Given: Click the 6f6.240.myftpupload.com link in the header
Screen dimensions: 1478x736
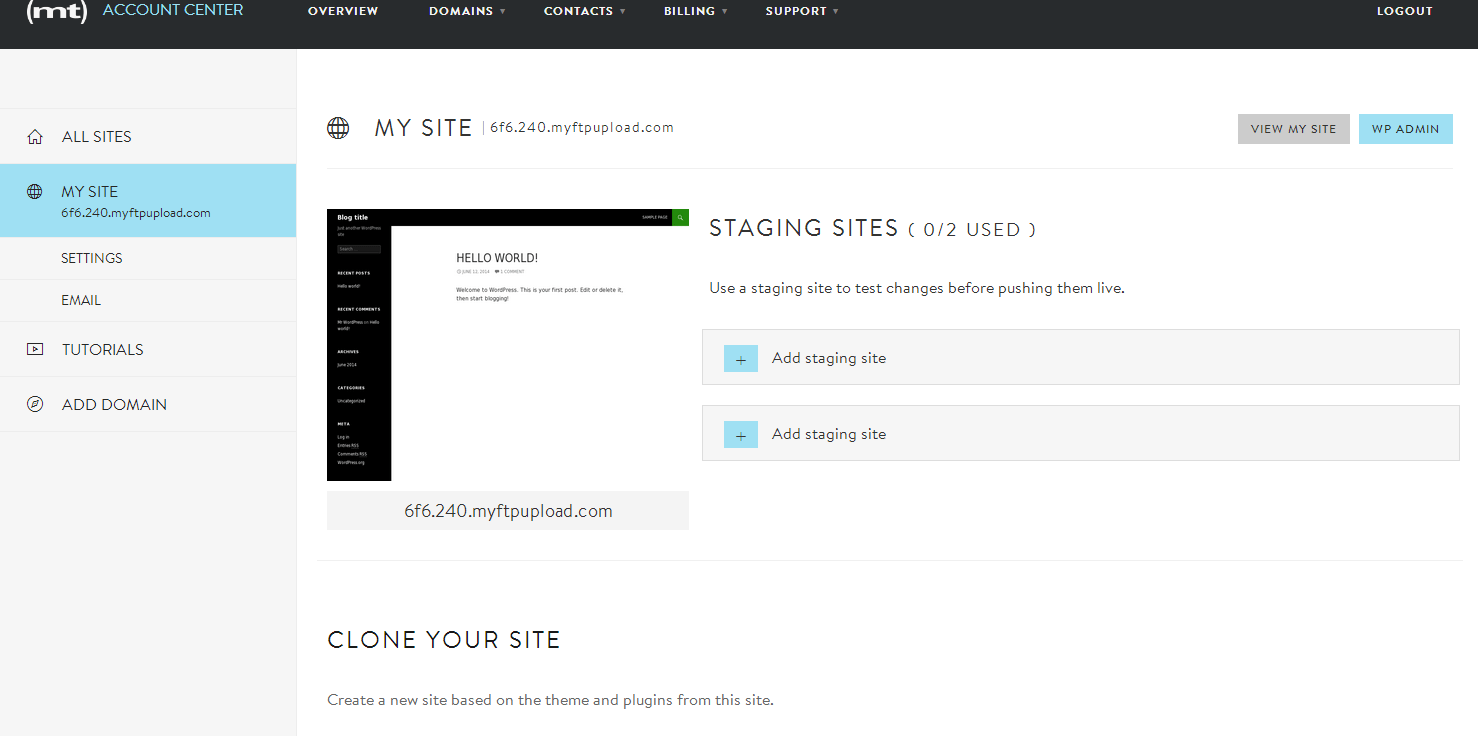Looking at the screenshot, I should coord(582,127).
